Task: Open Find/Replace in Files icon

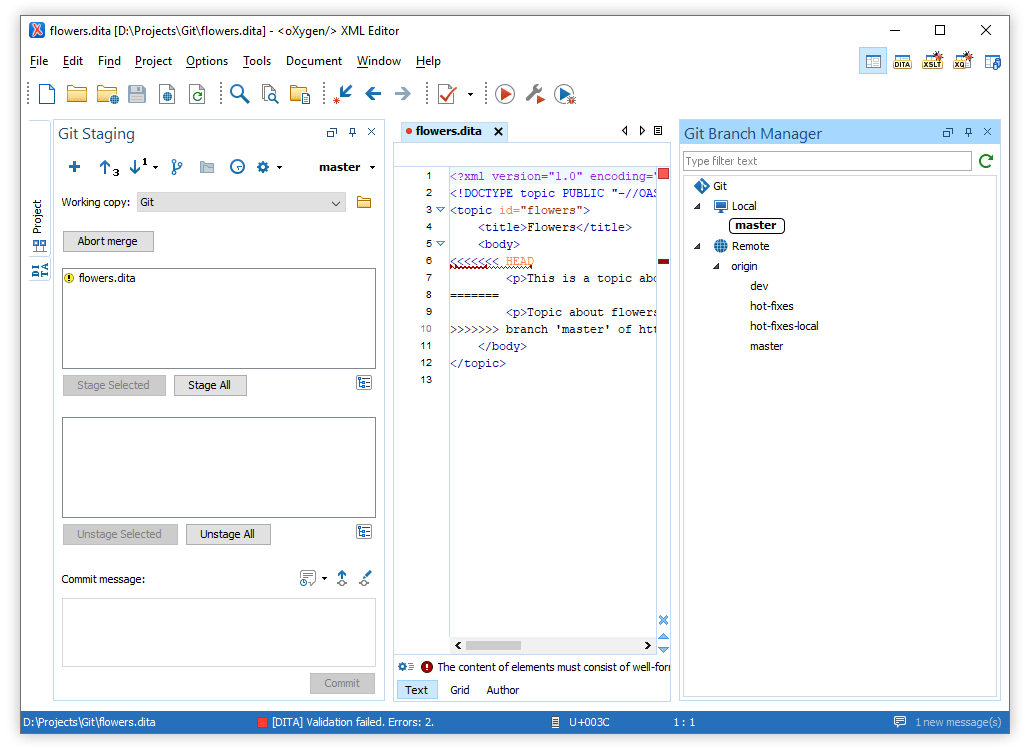Action: pos(270,94)
